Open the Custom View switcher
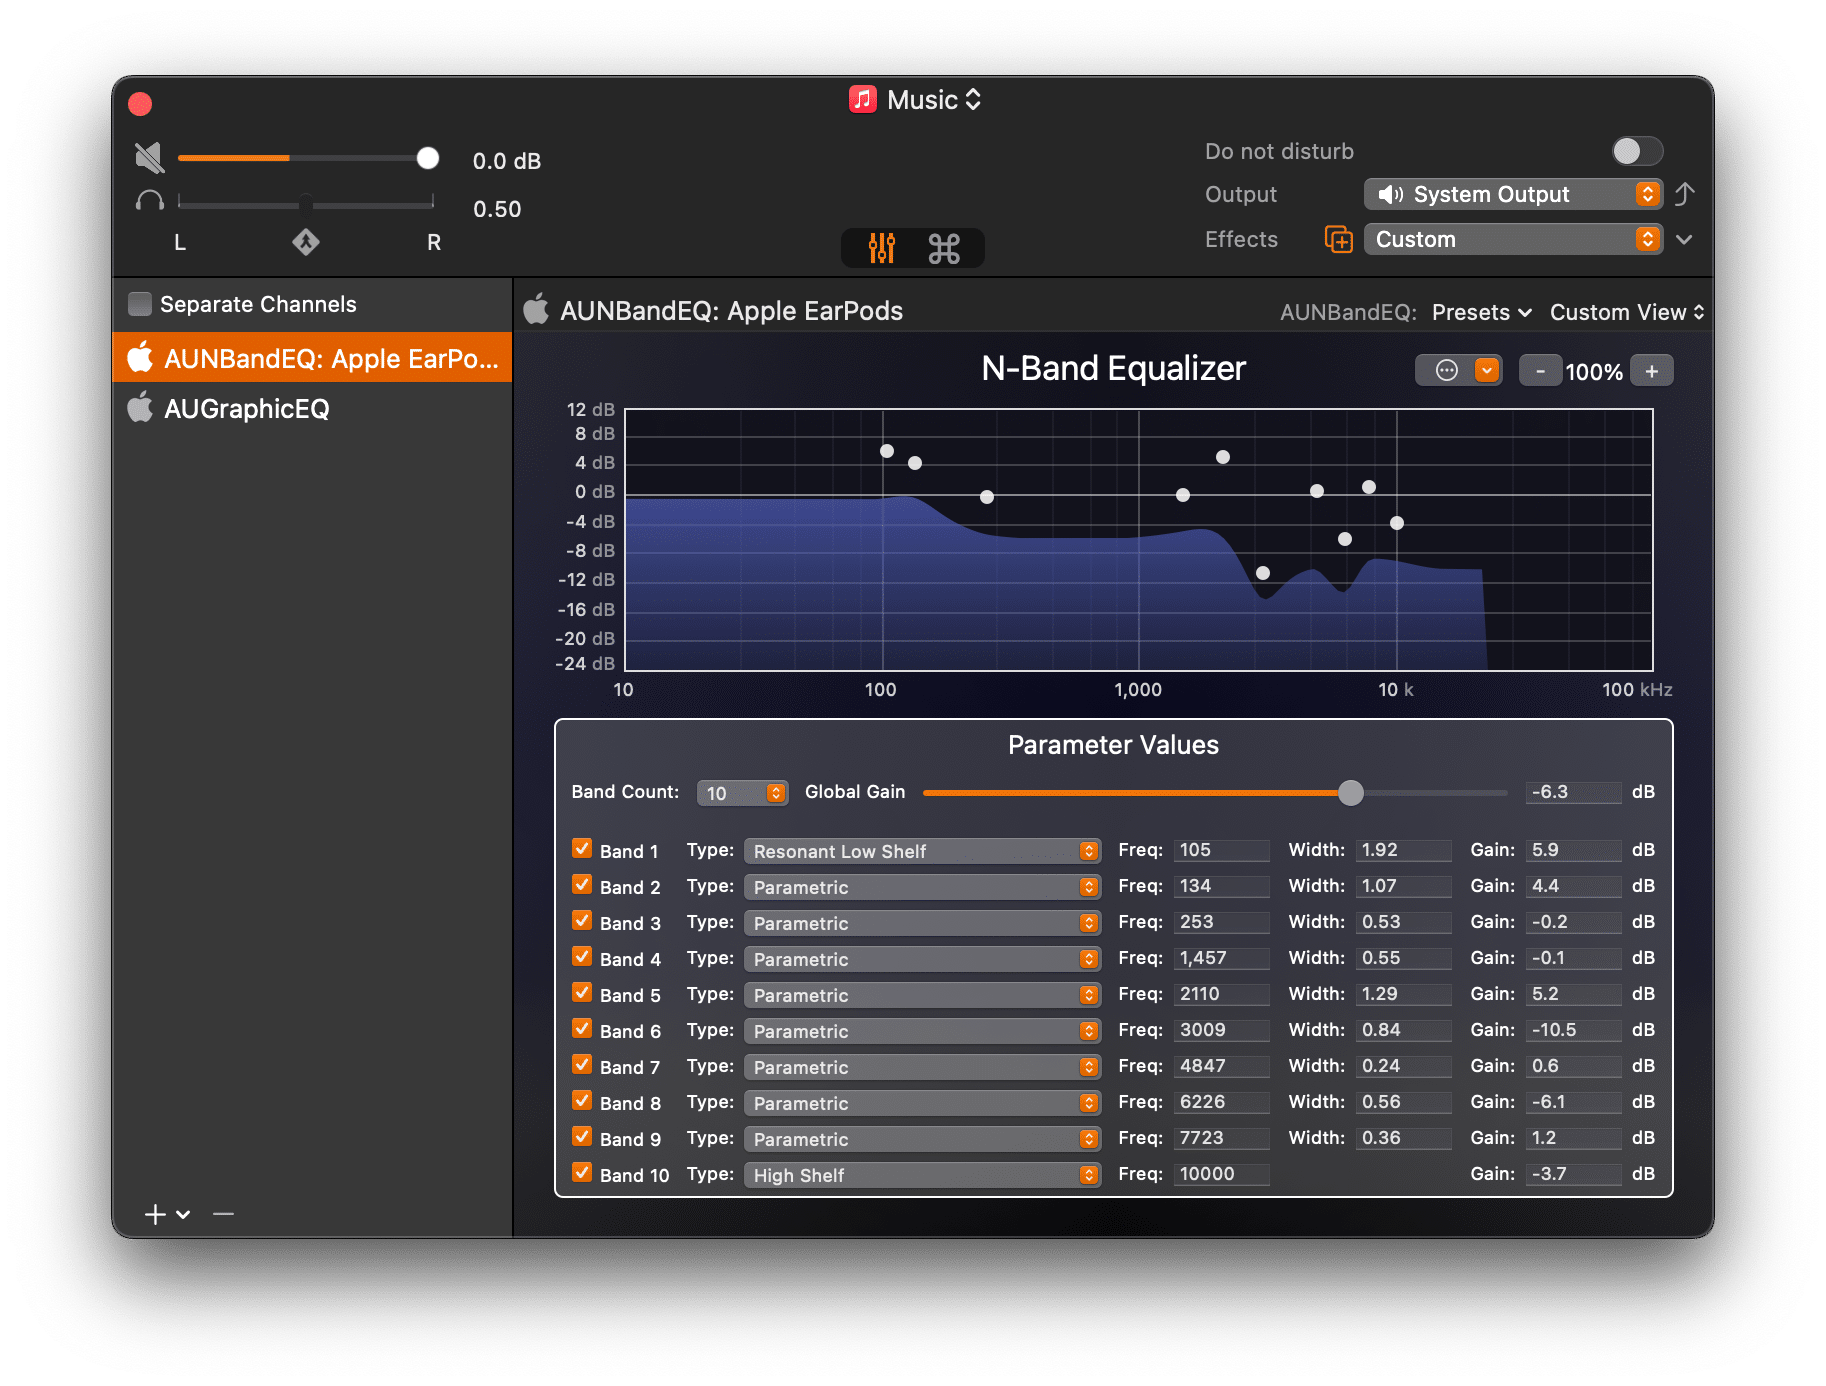 point(1627,312)
